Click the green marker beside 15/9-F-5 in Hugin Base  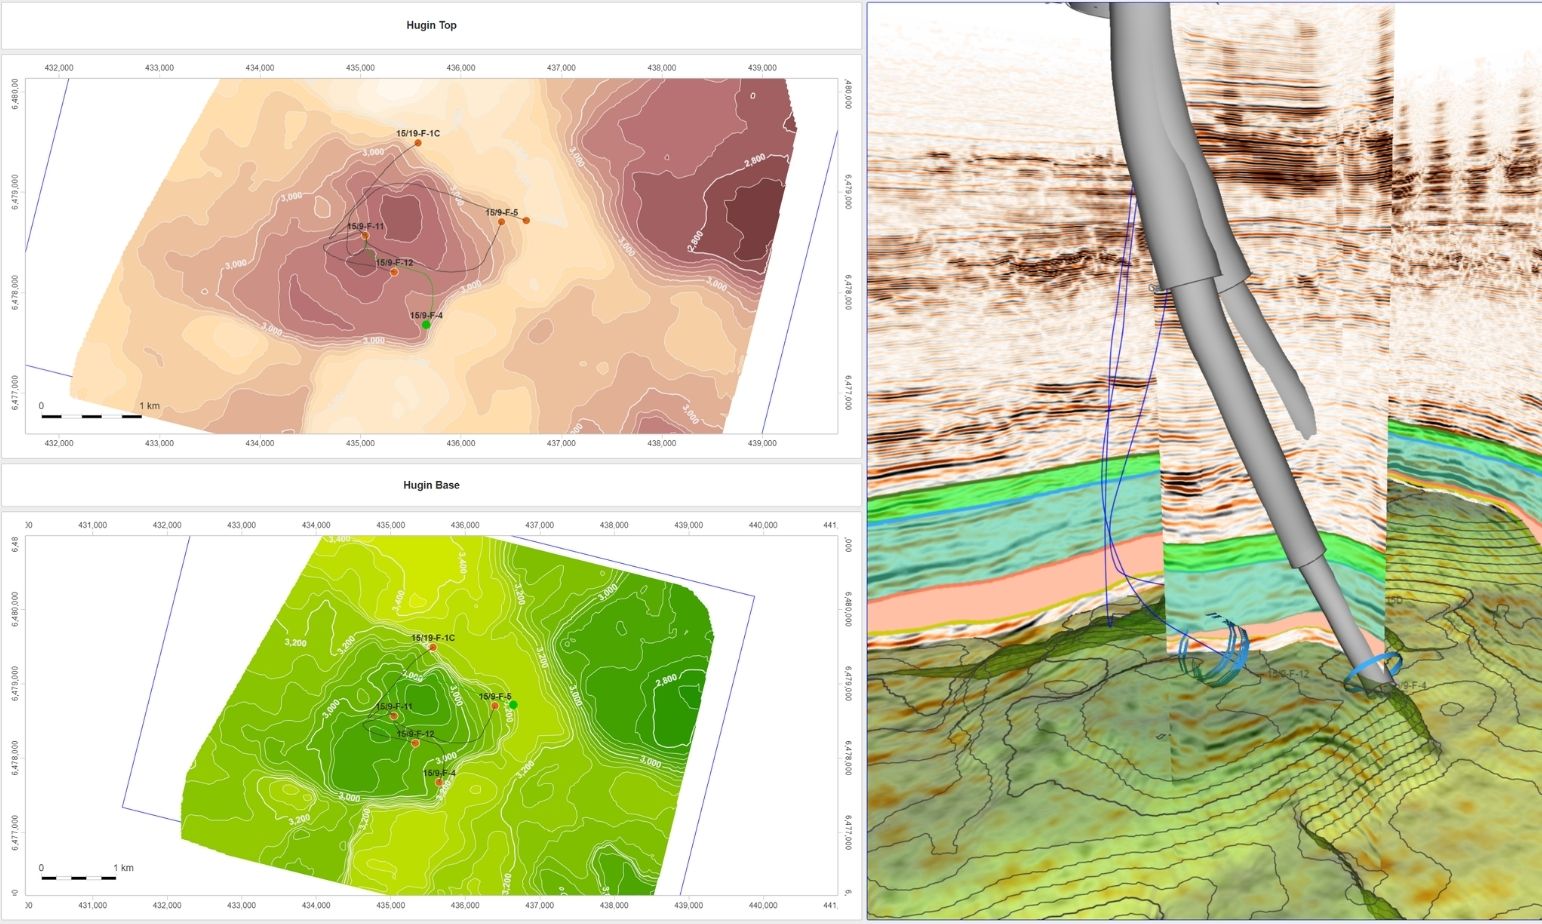click(x=513, y=705)
